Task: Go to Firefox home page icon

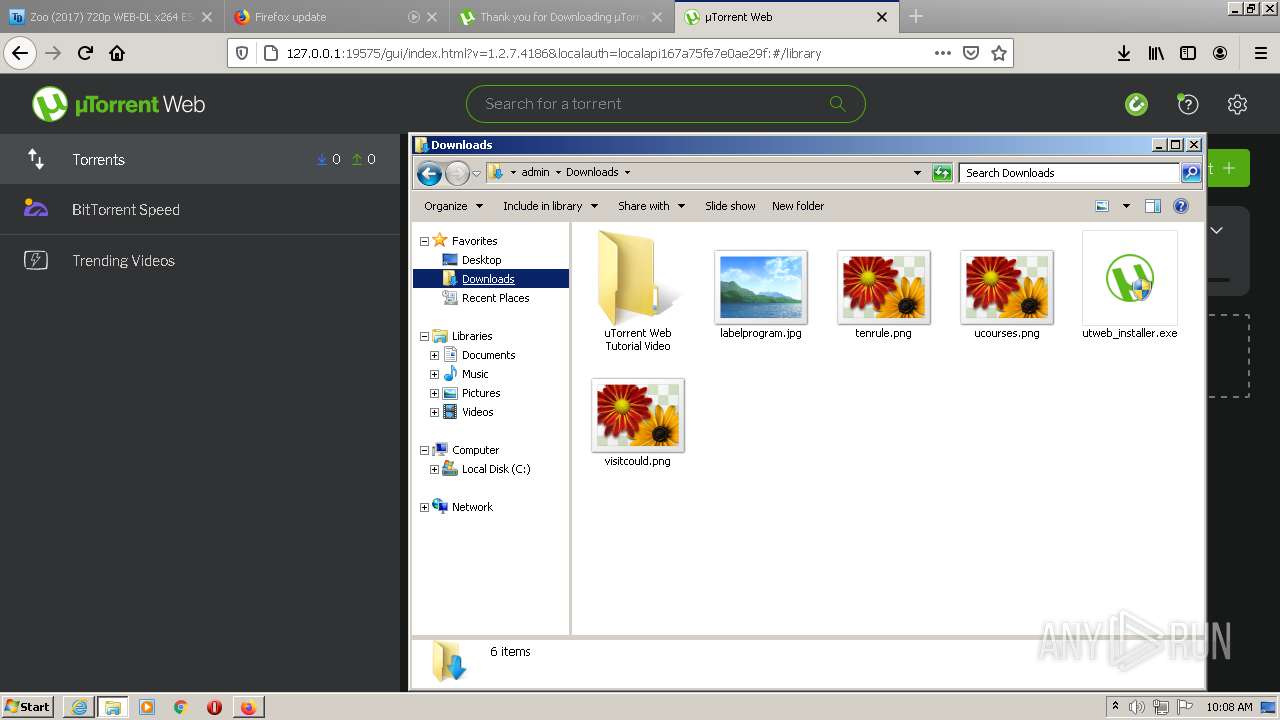Action: coord(117,53)
